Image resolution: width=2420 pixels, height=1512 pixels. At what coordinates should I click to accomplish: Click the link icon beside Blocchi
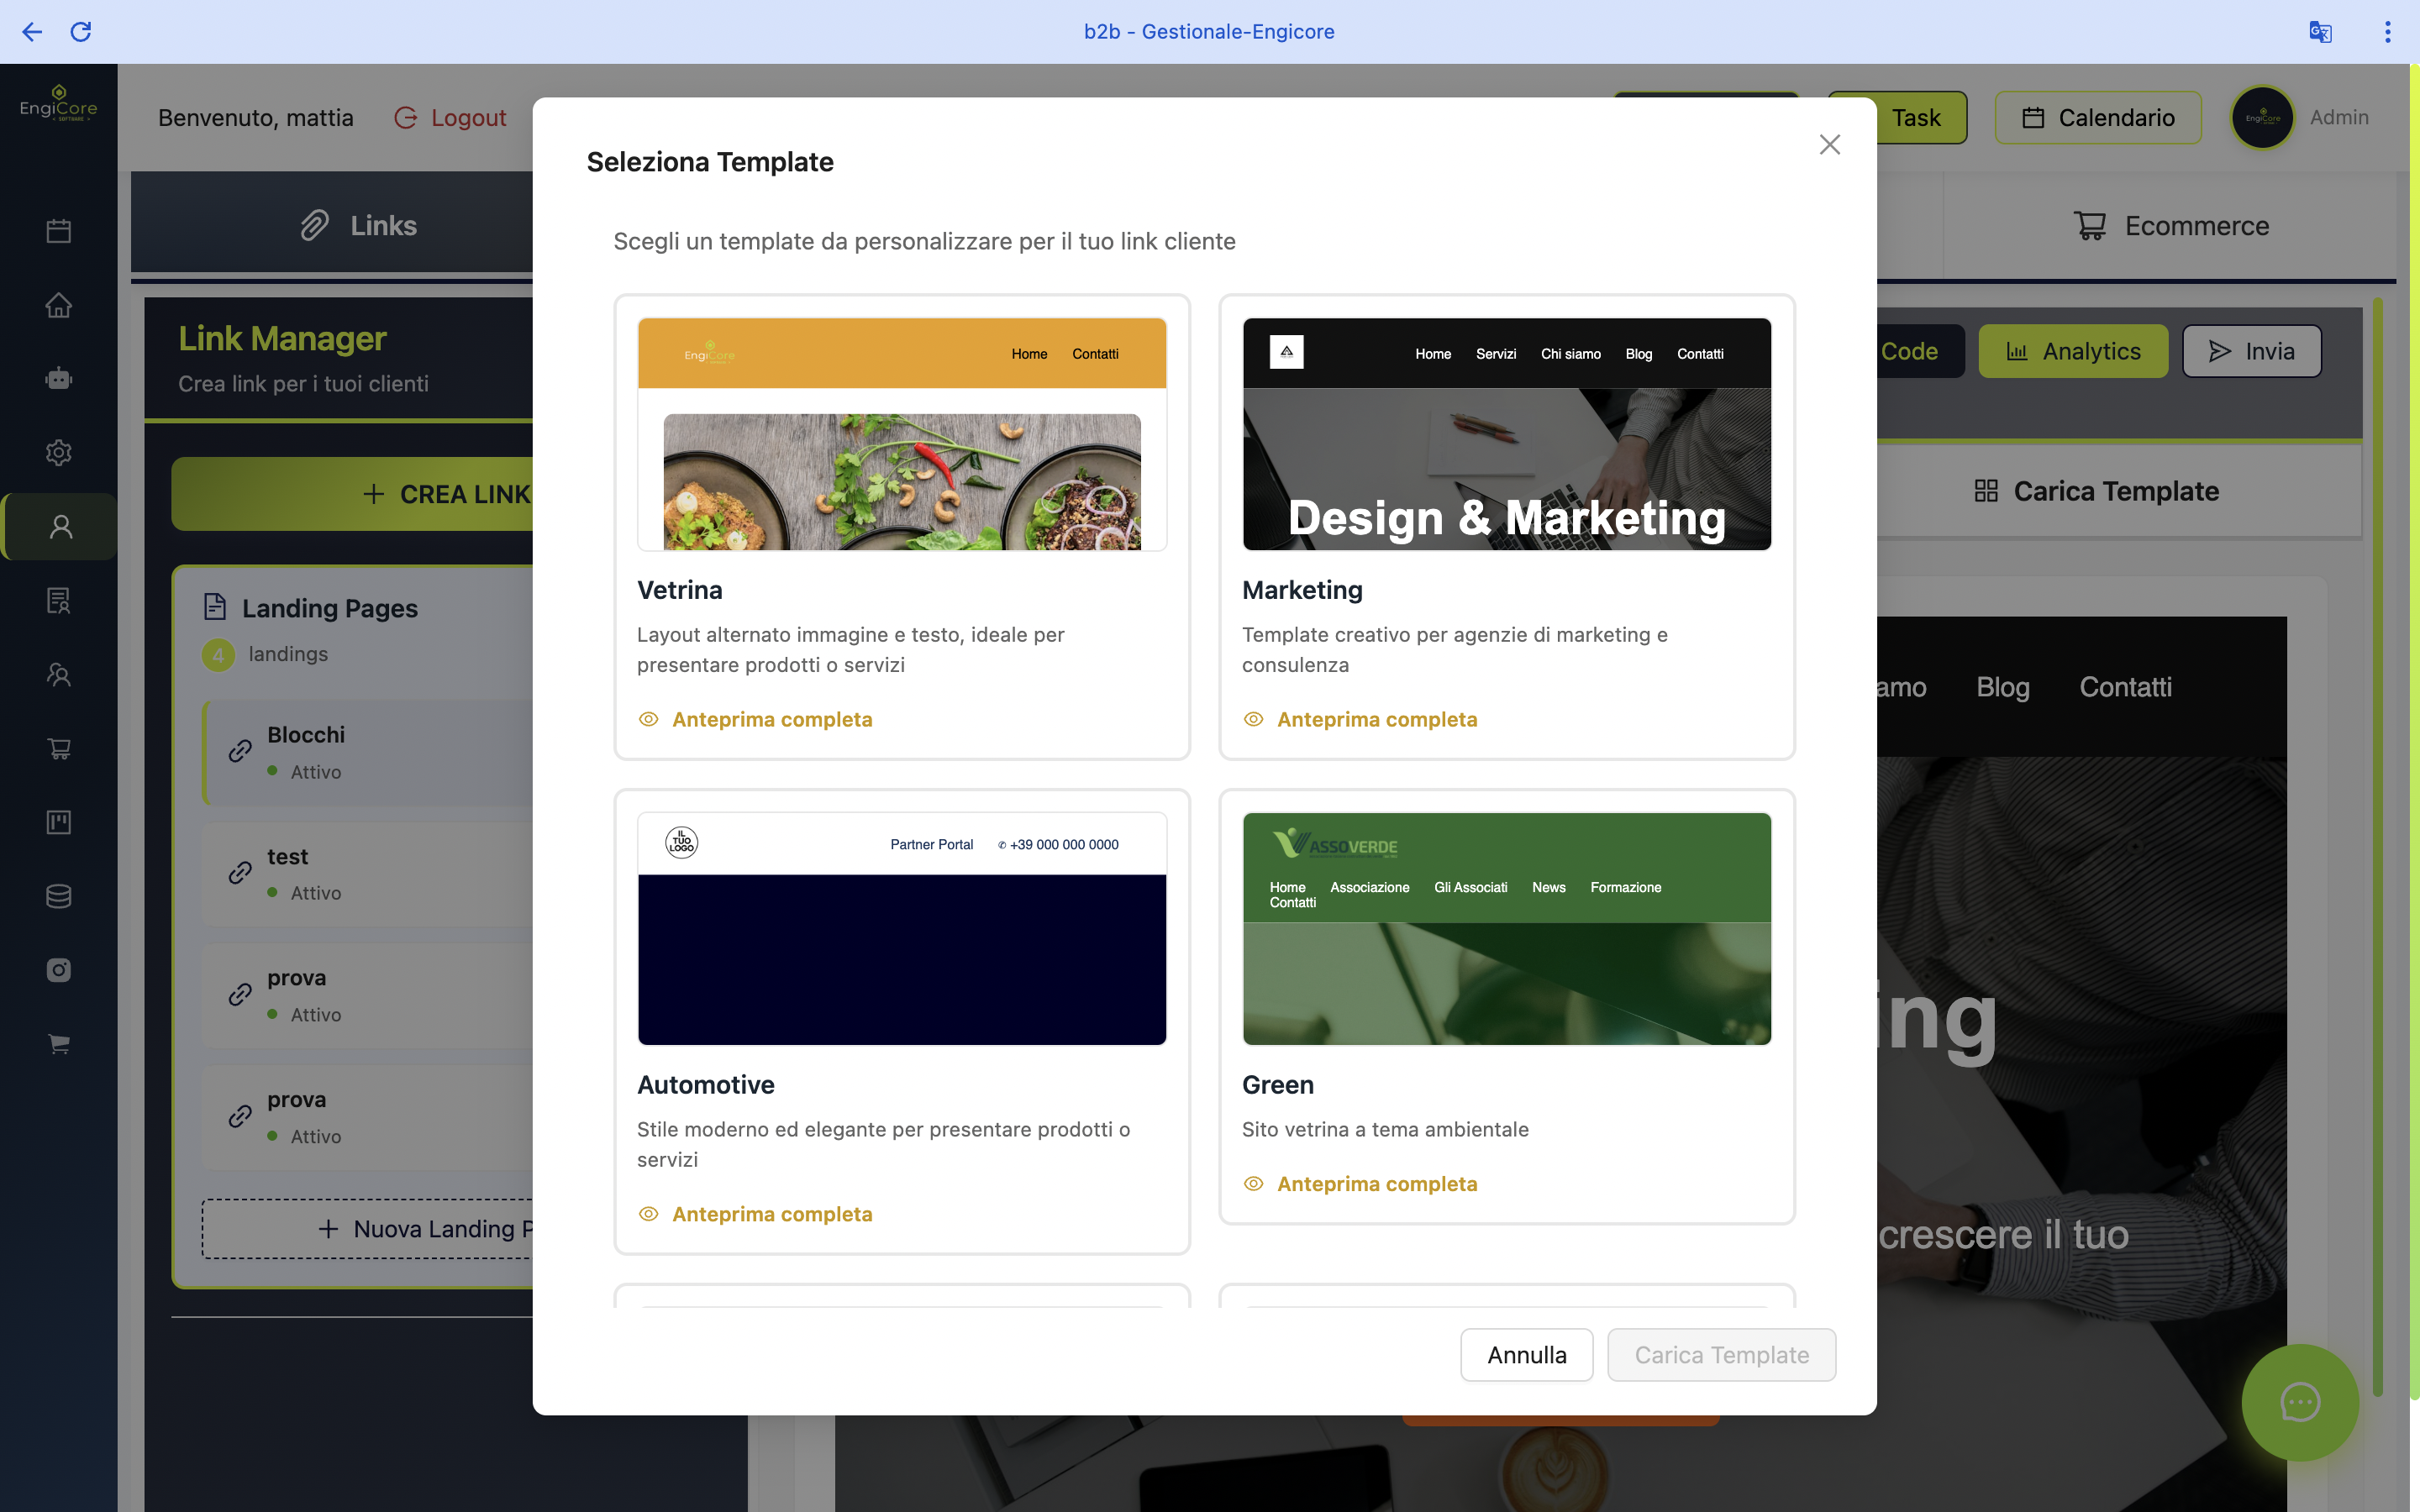pos(240,751)
